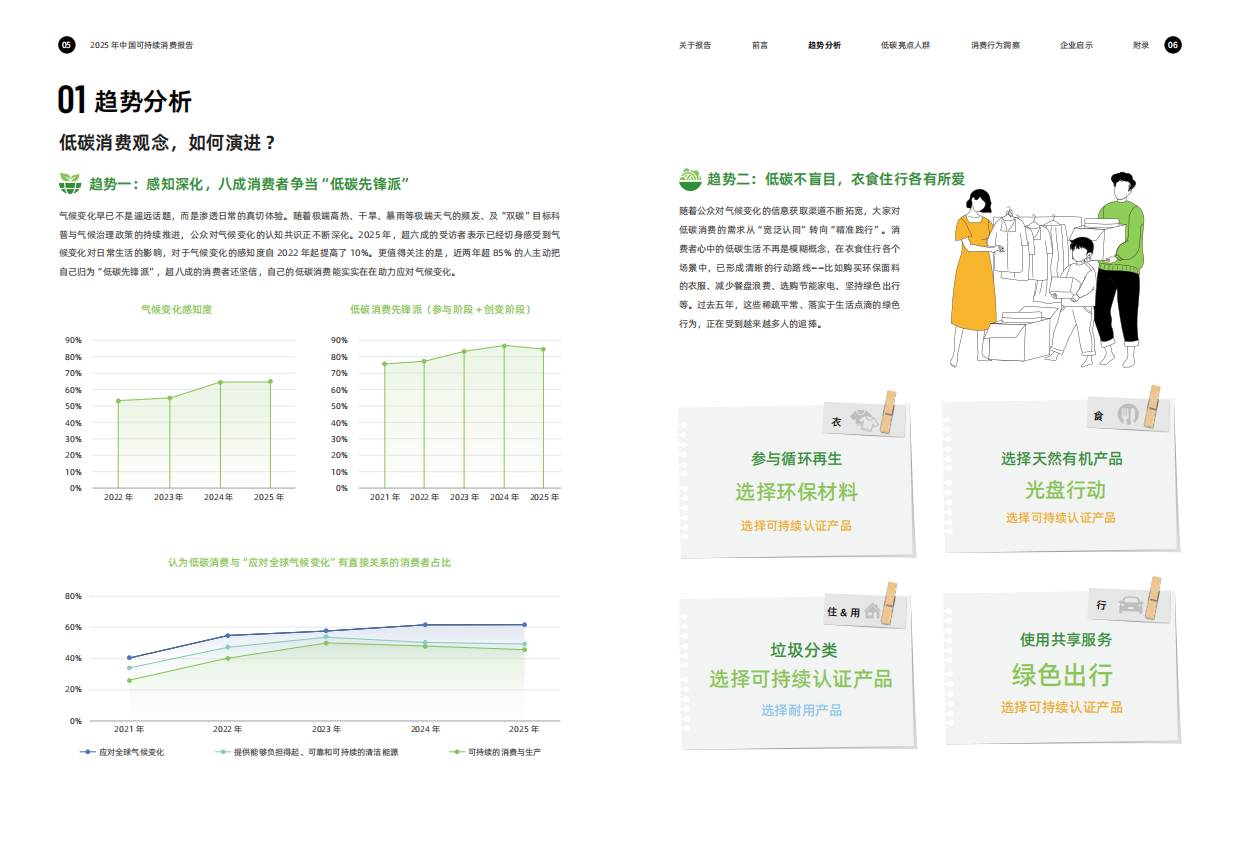Click the leaf icon beside 趋势一 heading

coord(67,183)
